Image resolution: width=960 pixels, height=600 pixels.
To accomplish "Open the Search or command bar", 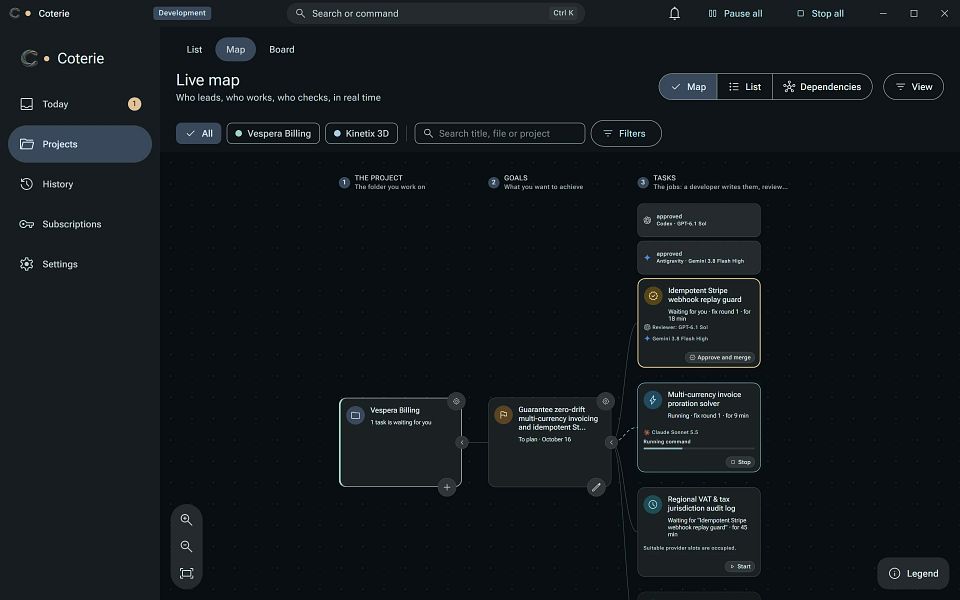I will (x=435, y=13).
